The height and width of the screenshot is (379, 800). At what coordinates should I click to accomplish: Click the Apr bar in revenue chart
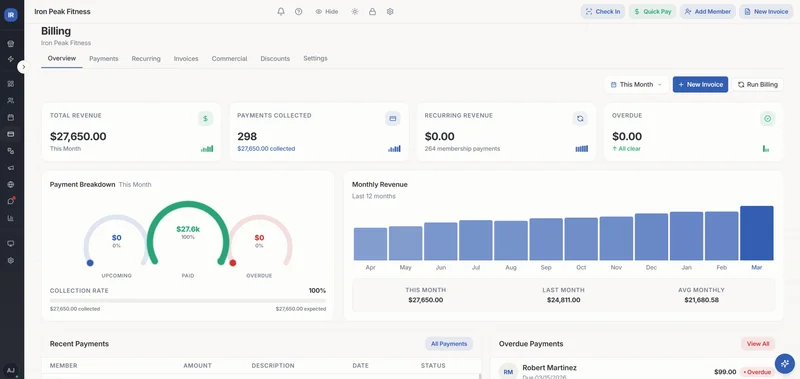(370, 244)
